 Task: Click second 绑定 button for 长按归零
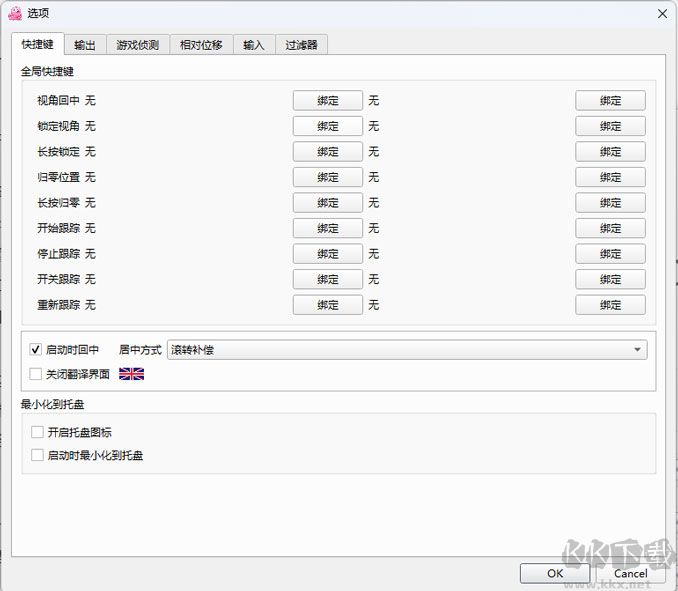coord(610,202)
